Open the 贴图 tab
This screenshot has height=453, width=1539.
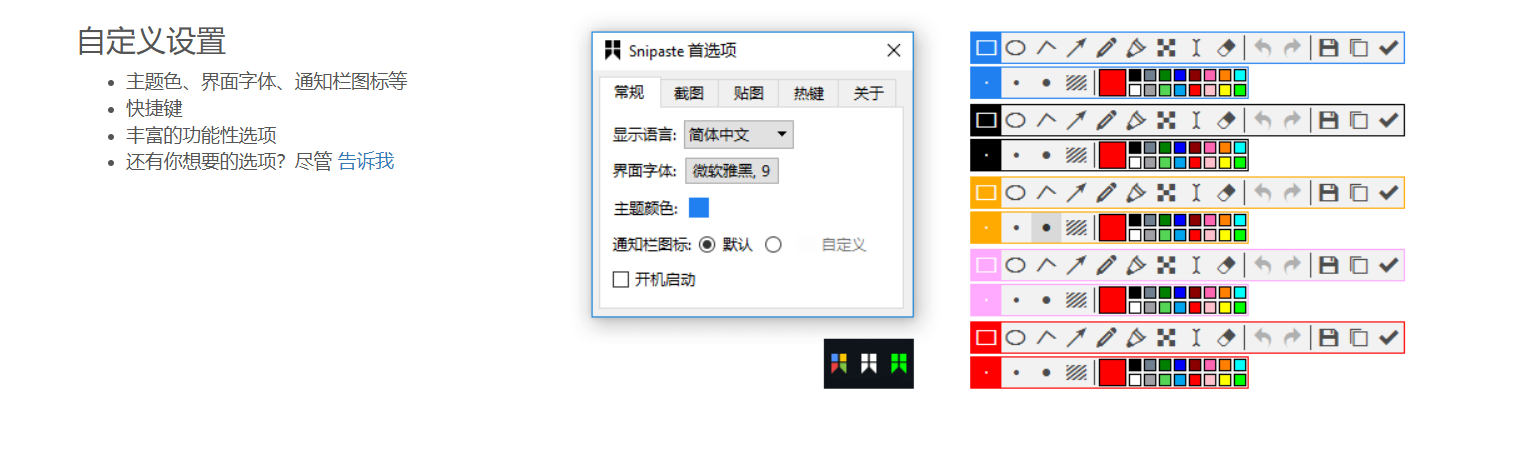pos(749,94)
